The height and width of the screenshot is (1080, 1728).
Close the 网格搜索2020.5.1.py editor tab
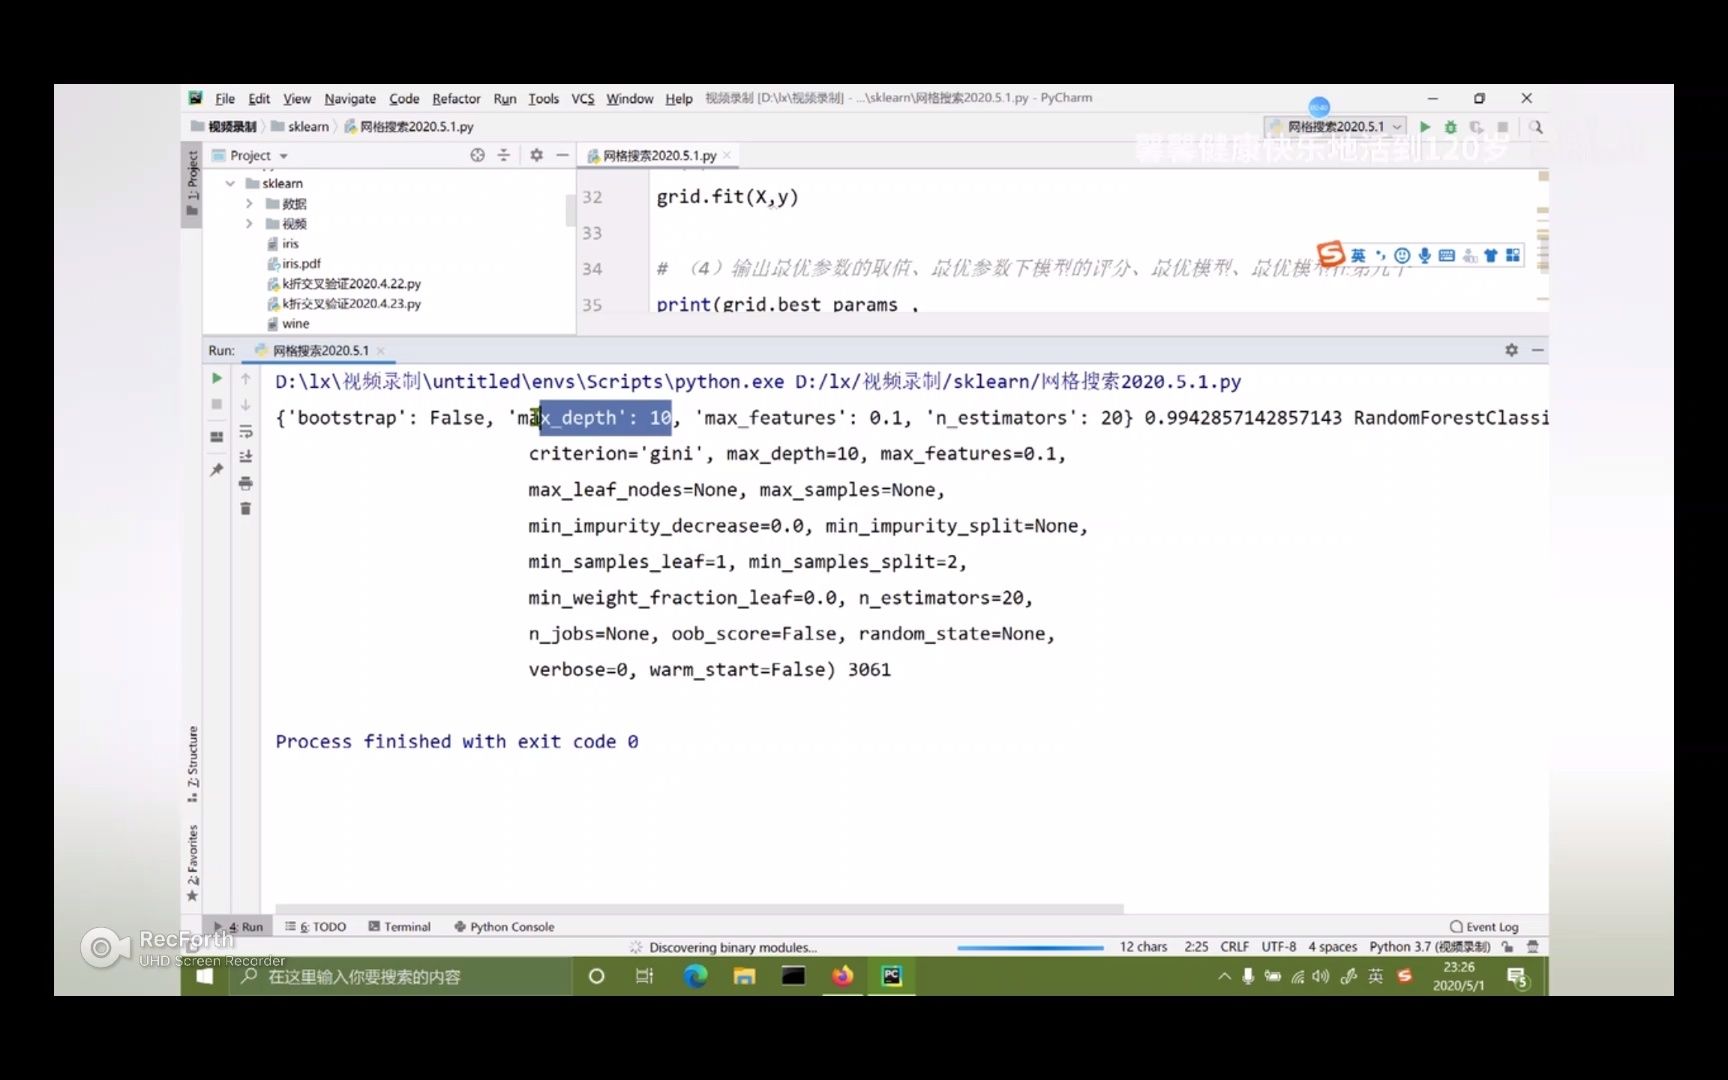[x=727, y=155]
